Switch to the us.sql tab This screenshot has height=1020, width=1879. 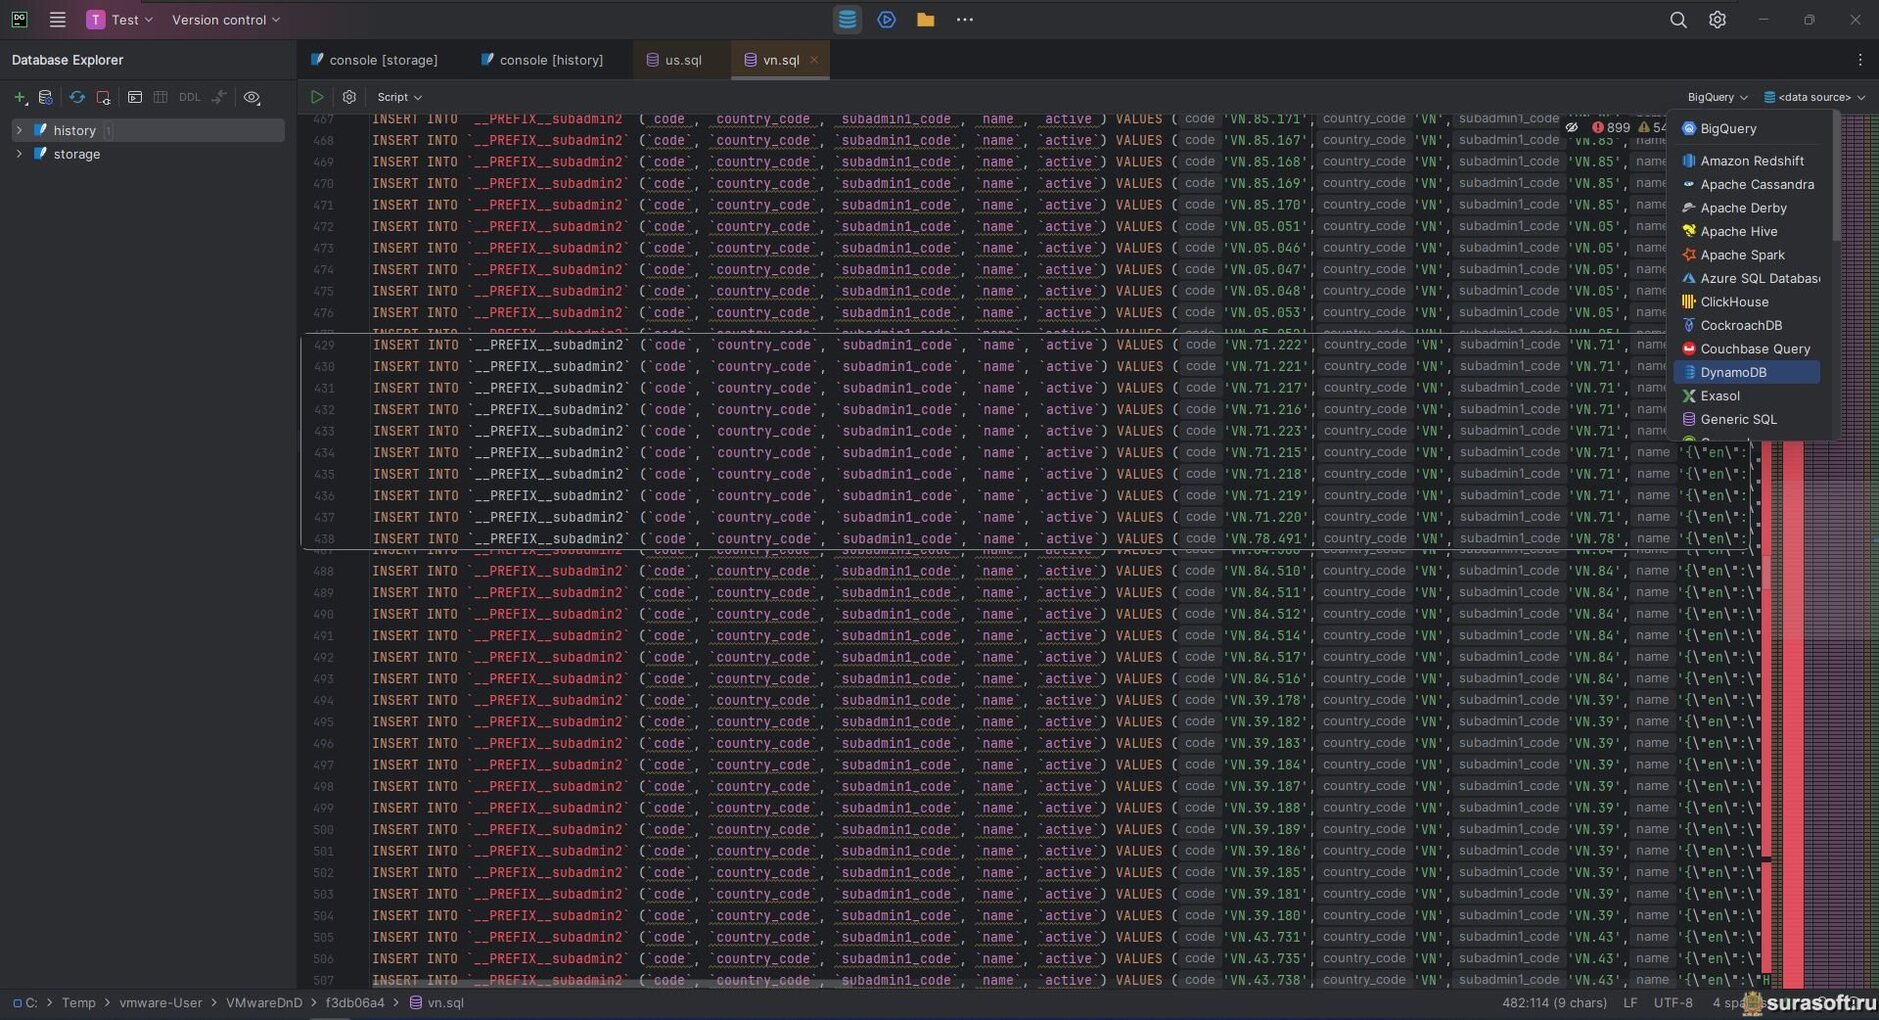coord(682,60)
